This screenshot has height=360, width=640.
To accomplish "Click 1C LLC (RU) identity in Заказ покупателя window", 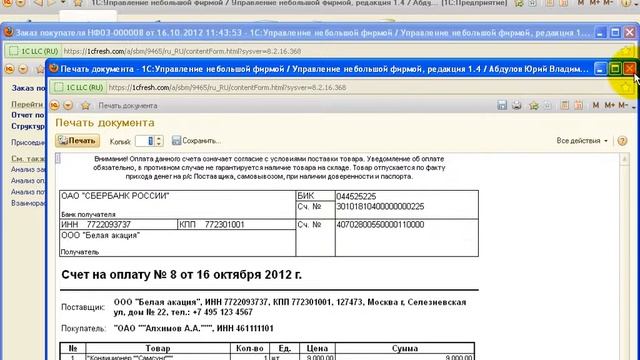I will [x=34, y=51].
